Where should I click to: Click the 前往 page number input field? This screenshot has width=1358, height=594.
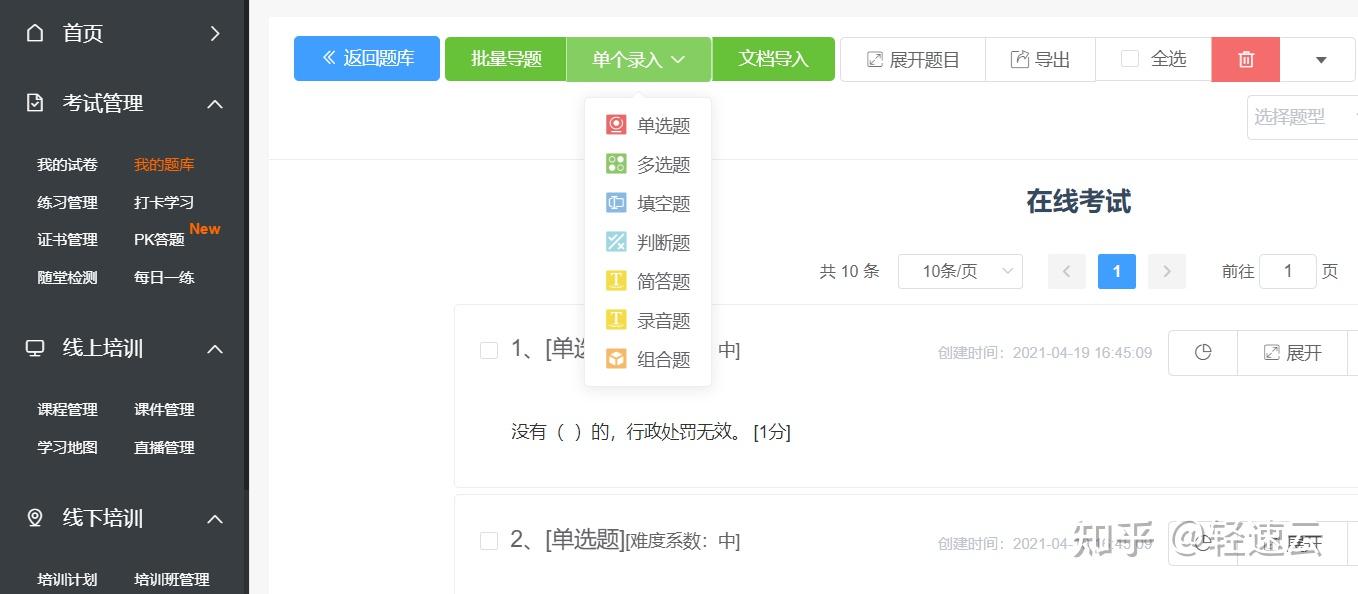pyautogui.click(x=1287, y=271)
